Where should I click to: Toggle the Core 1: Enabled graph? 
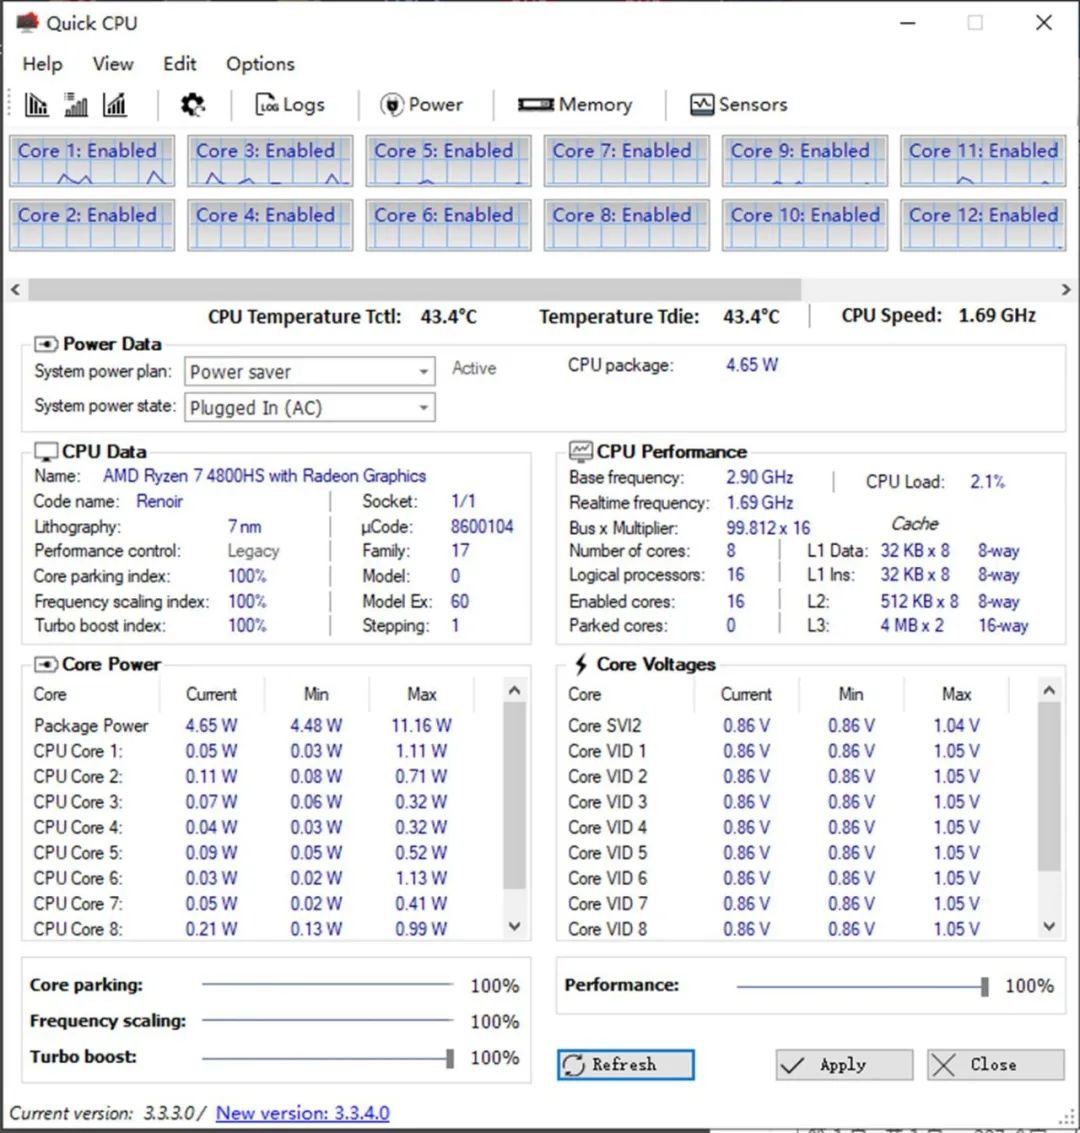(92, 160)
